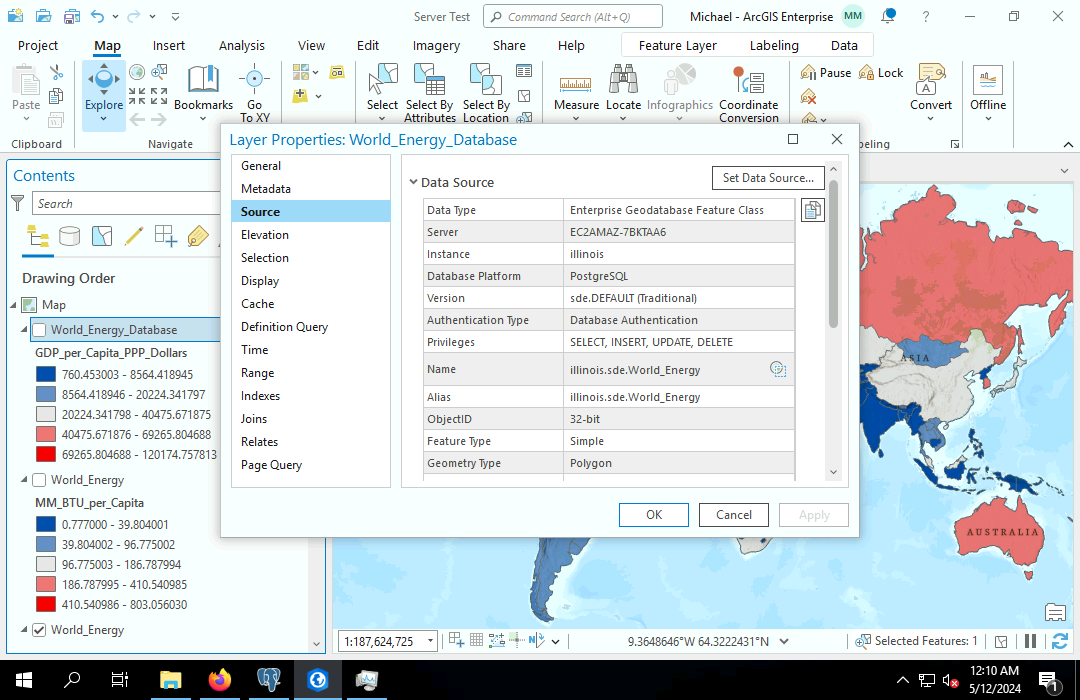Collapse the Map tree node

(x=14, y=305)
